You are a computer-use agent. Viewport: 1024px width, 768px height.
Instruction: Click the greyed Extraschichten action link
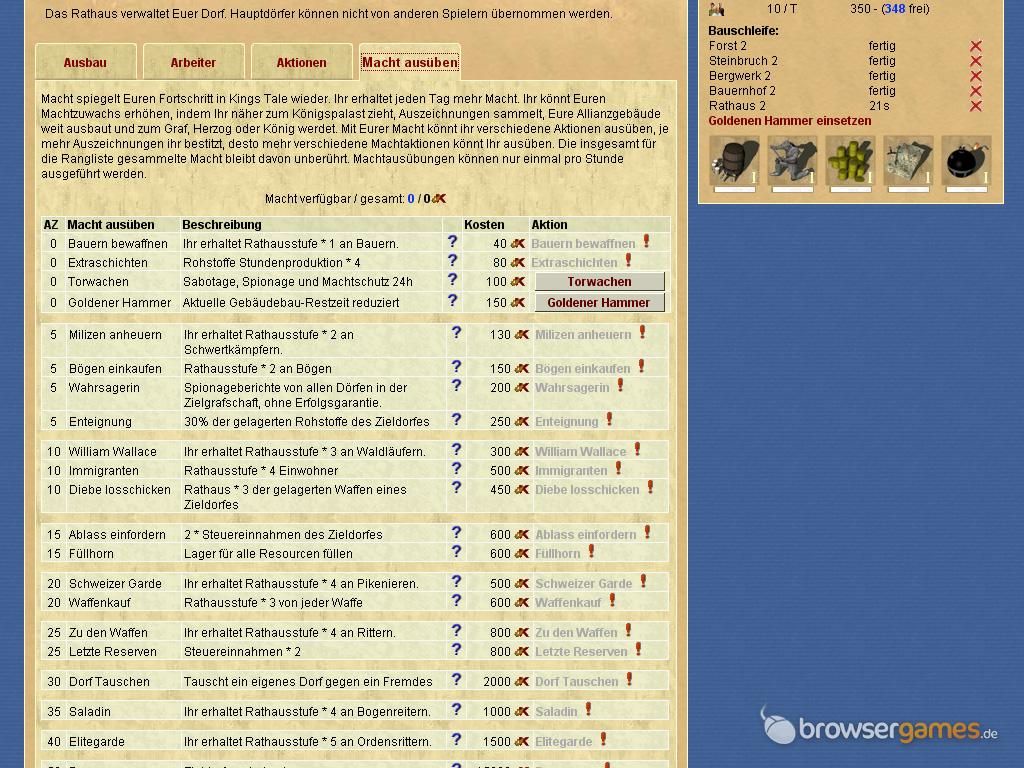(x=574, y=263)
